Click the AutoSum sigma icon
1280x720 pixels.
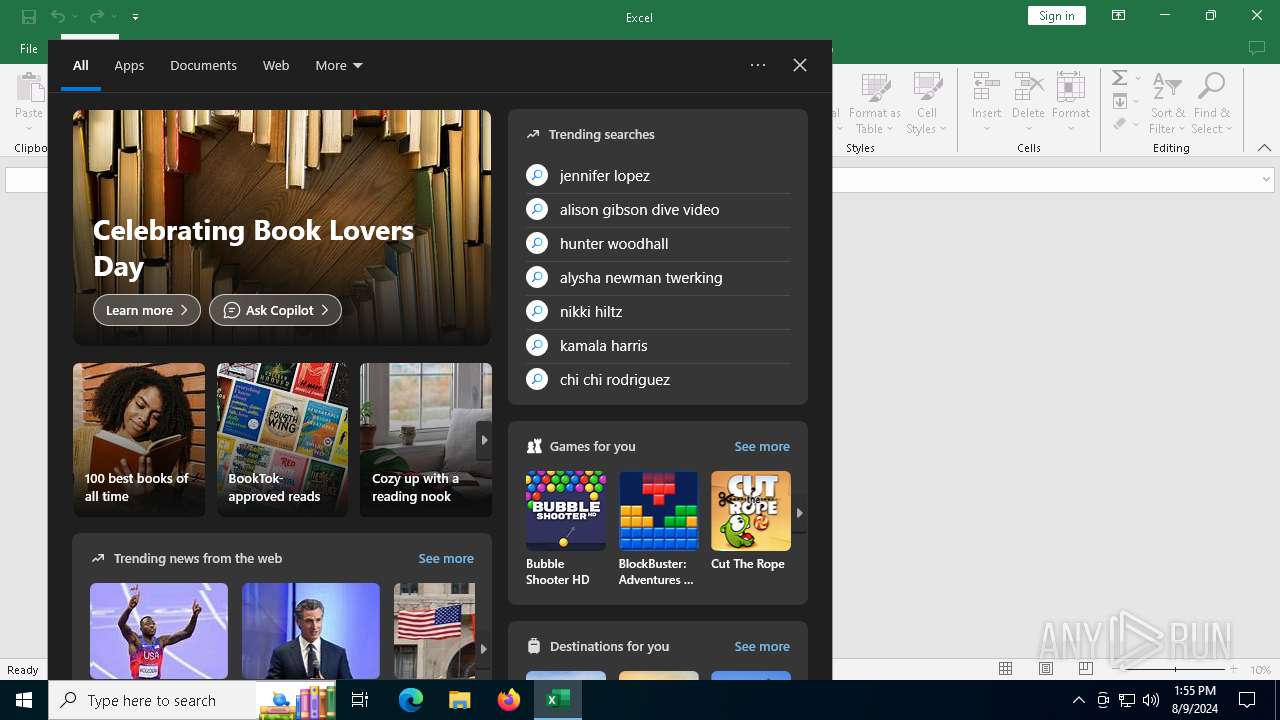(1120, 78)
